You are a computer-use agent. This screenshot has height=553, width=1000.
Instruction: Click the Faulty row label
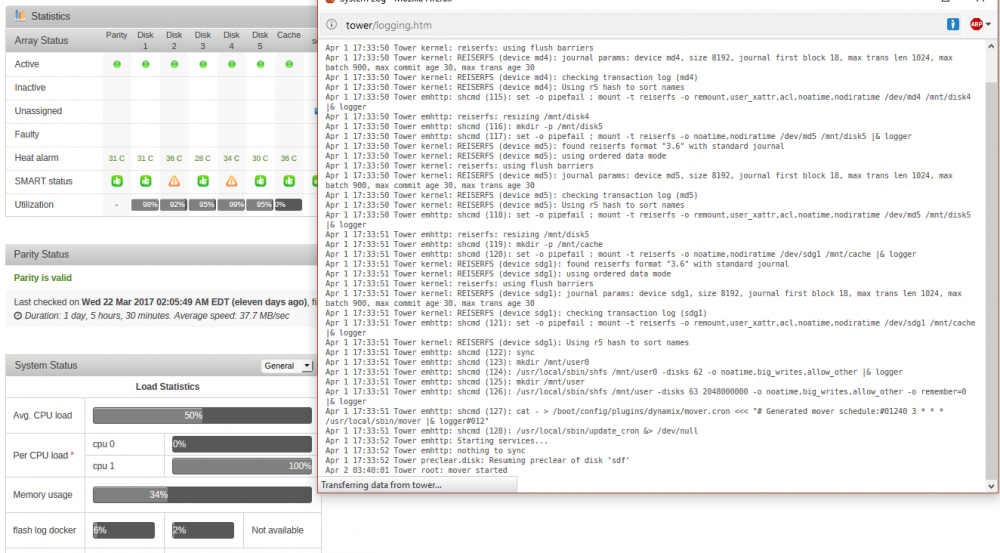27,134
